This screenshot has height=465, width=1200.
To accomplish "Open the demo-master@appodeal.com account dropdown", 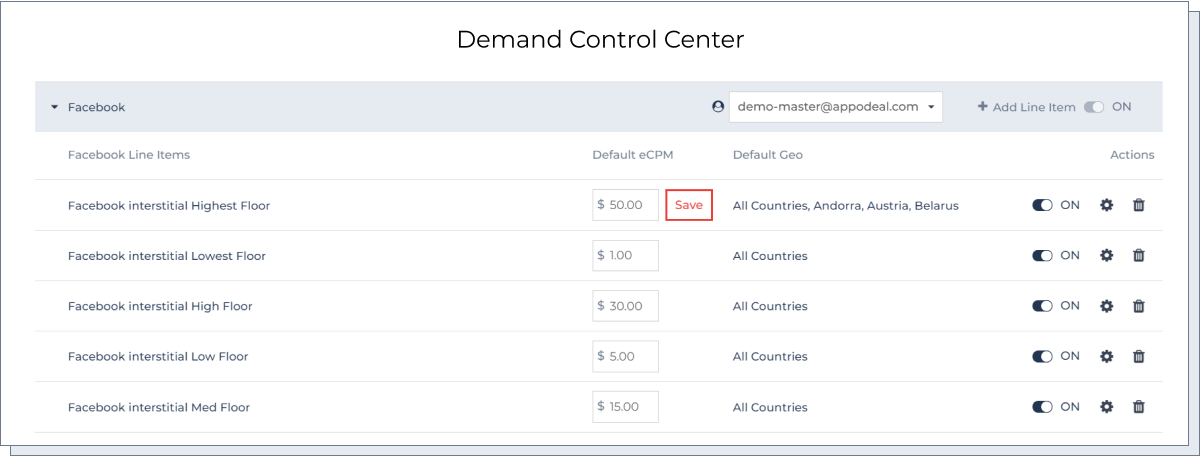I will 835,107.
